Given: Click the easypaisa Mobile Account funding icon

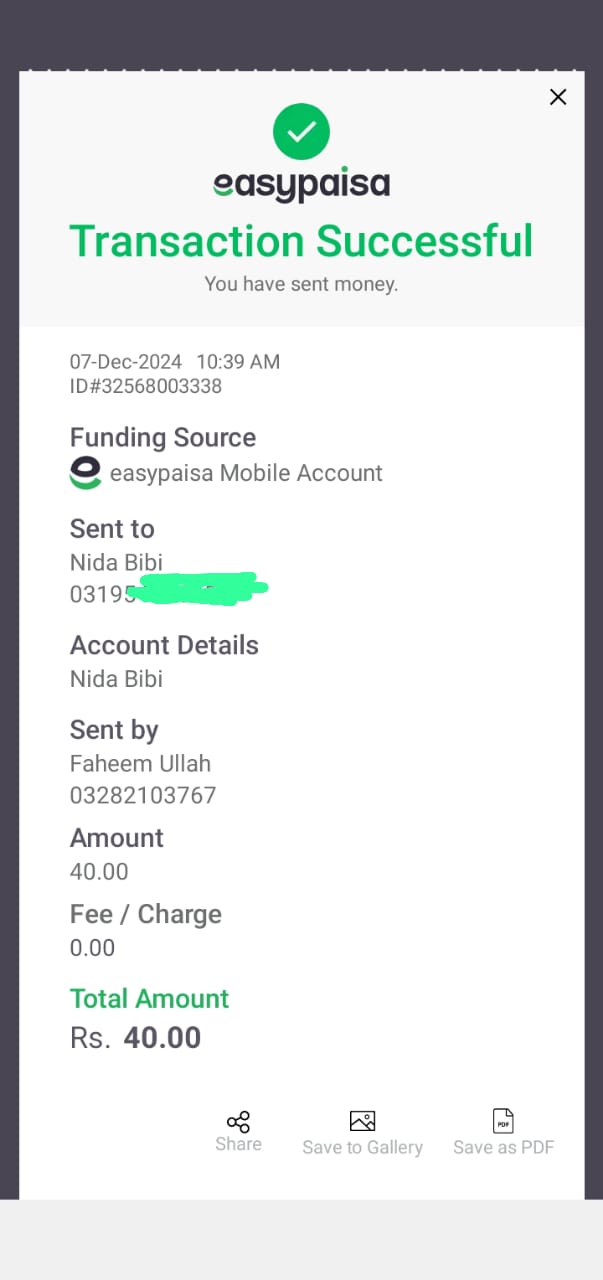Looking at the screenshot, I should 85,473.
